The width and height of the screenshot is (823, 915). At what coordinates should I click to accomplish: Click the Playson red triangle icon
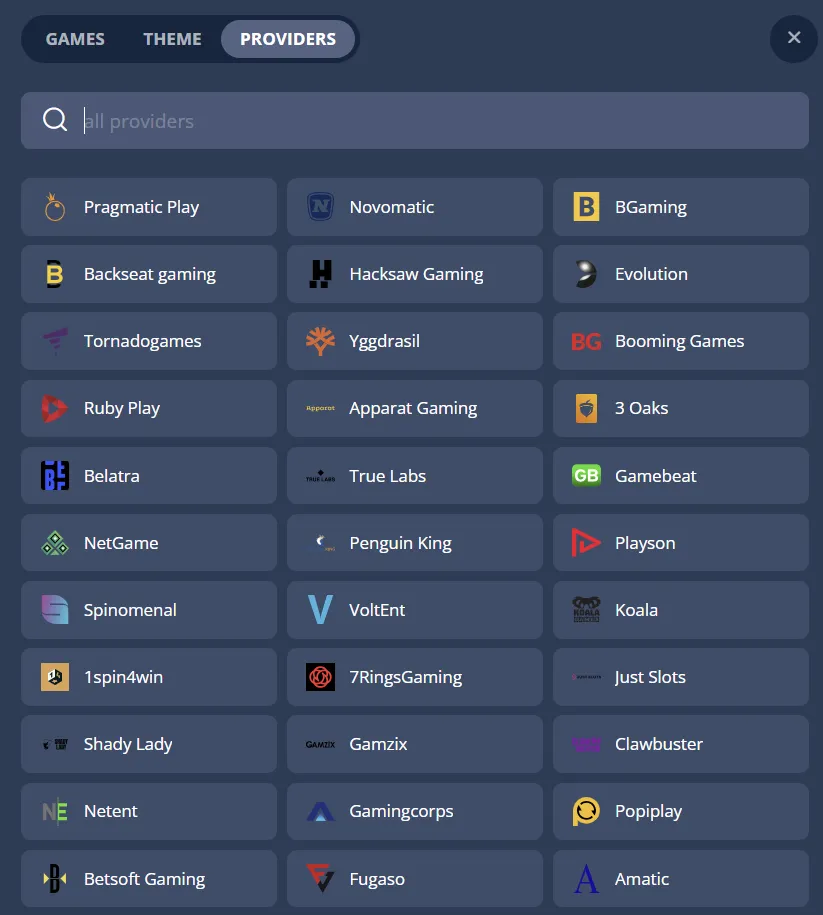tap(585, 543)
